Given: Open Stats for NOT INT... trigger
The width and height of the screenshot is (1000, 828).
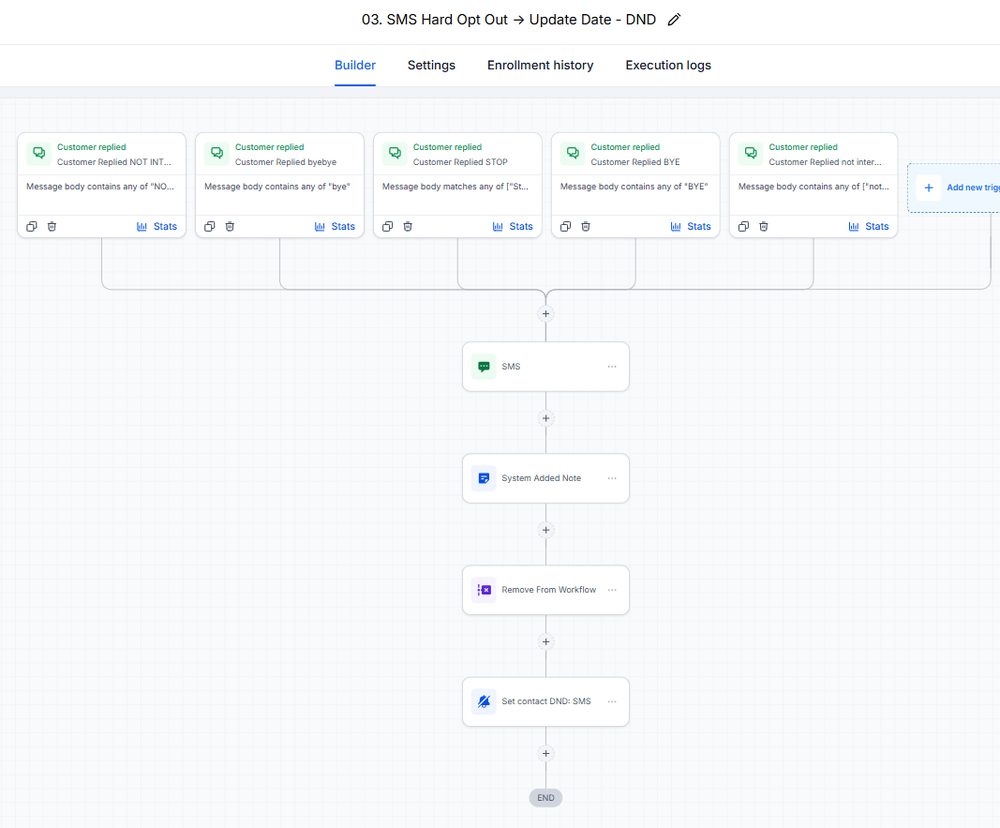Looking at the screenshot, I should click(x=157, y=226).
